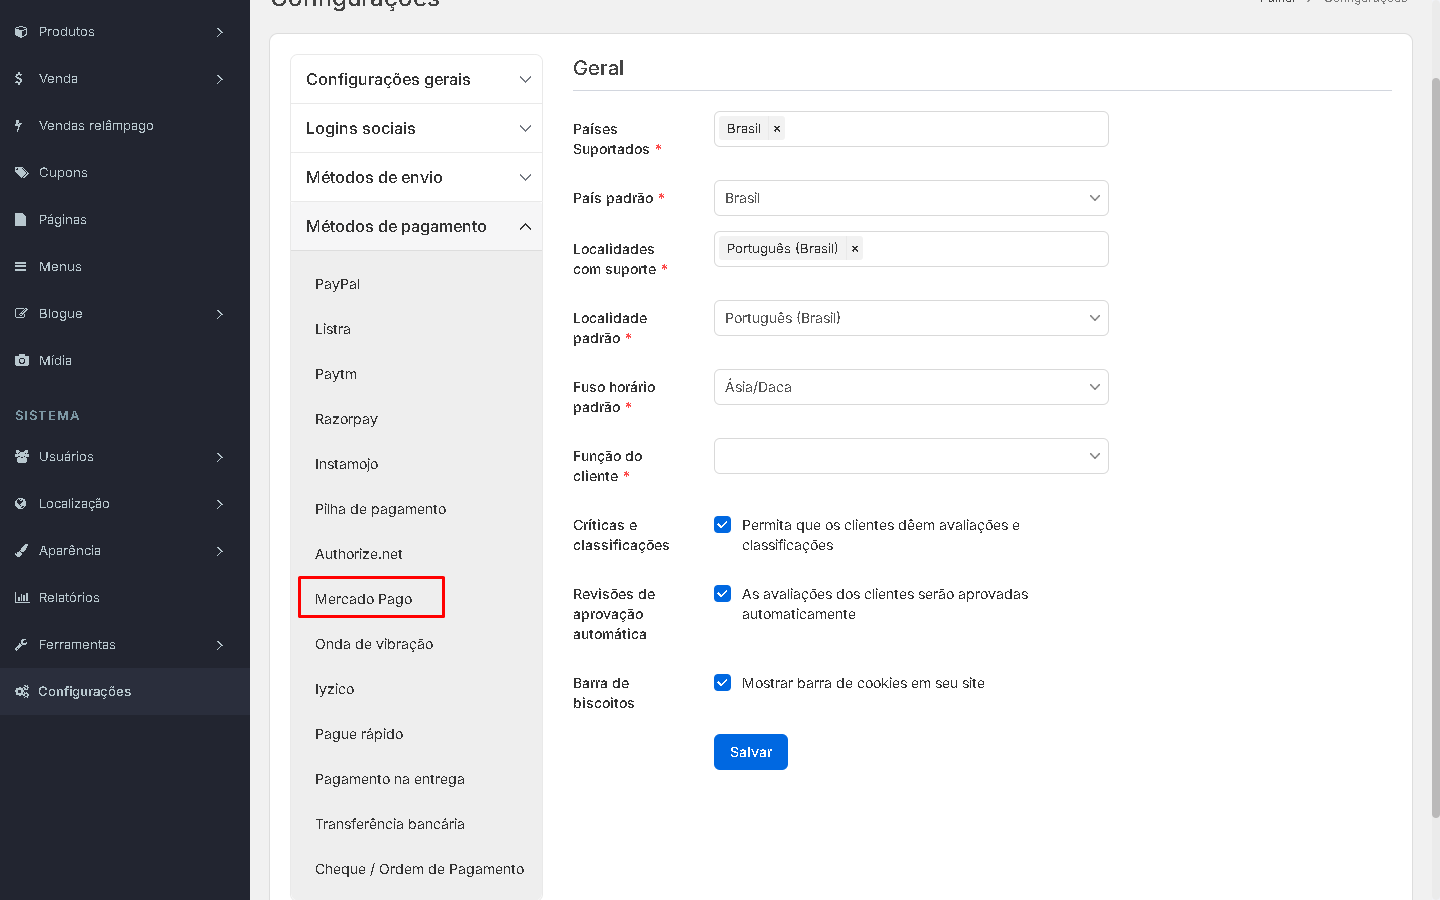Screen dimensions: 1440x900
Task: Toggle automatic approval of reviews checkbox
Action: tap(722, 594)
